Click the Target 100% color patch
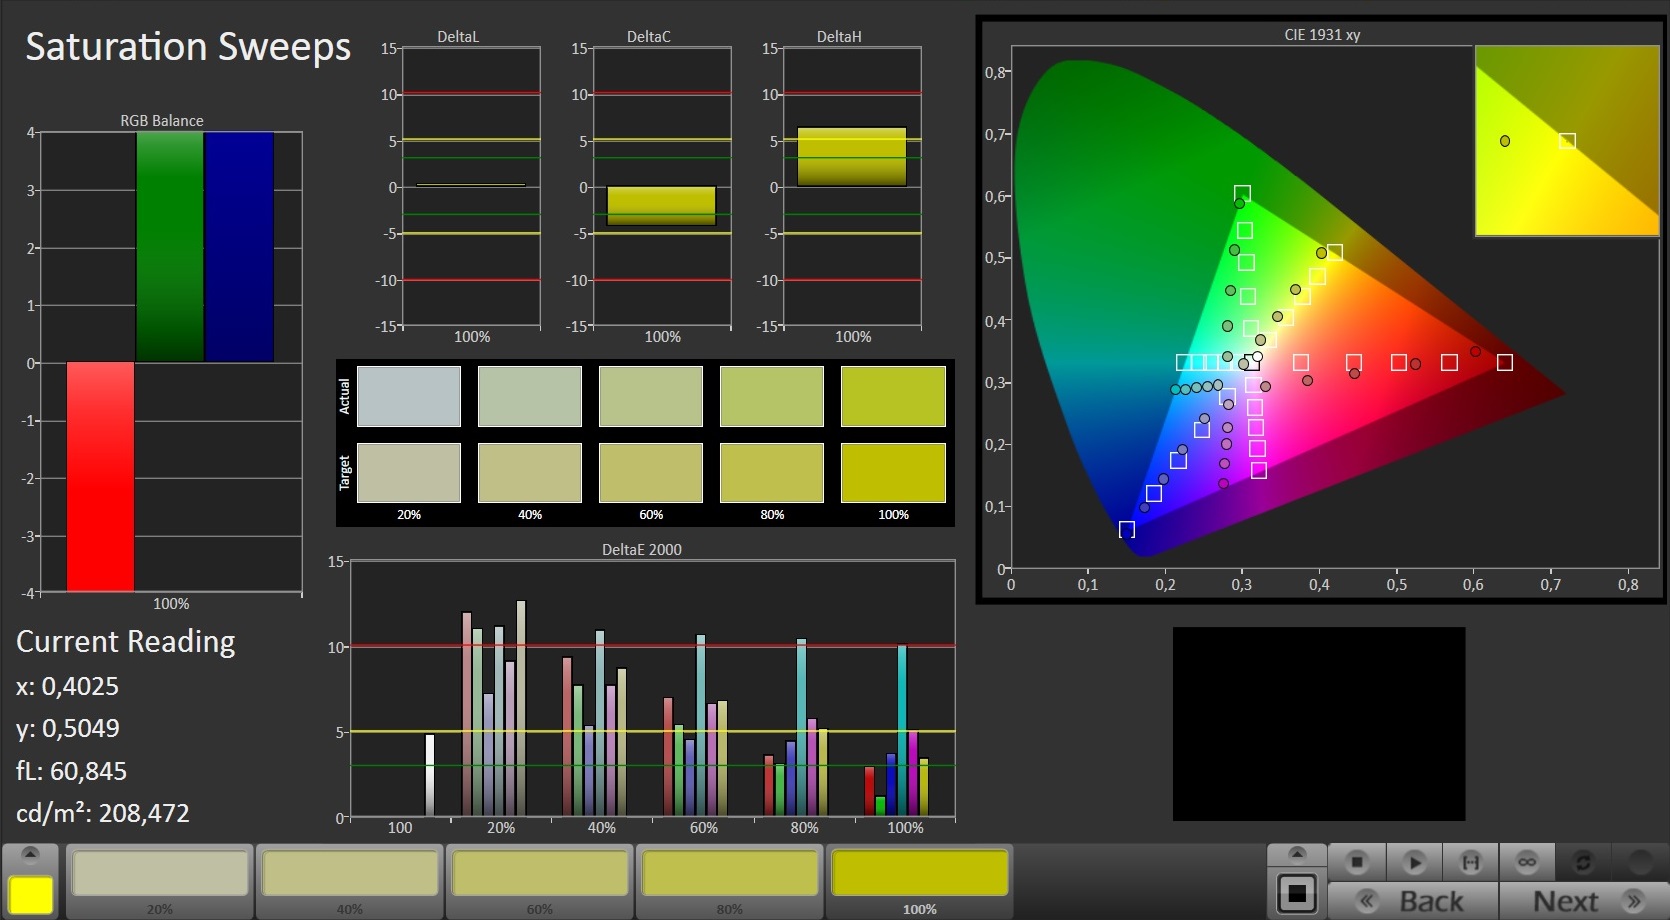The width and height of the screenshot is (1670, 920). [x=893, y=473]
